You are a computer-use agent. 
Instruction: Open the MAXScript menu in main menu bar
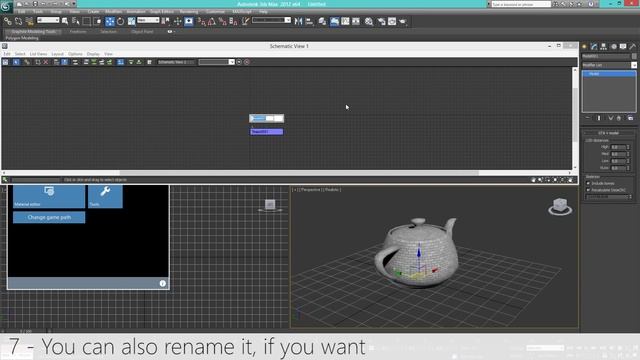pos(242,11)
